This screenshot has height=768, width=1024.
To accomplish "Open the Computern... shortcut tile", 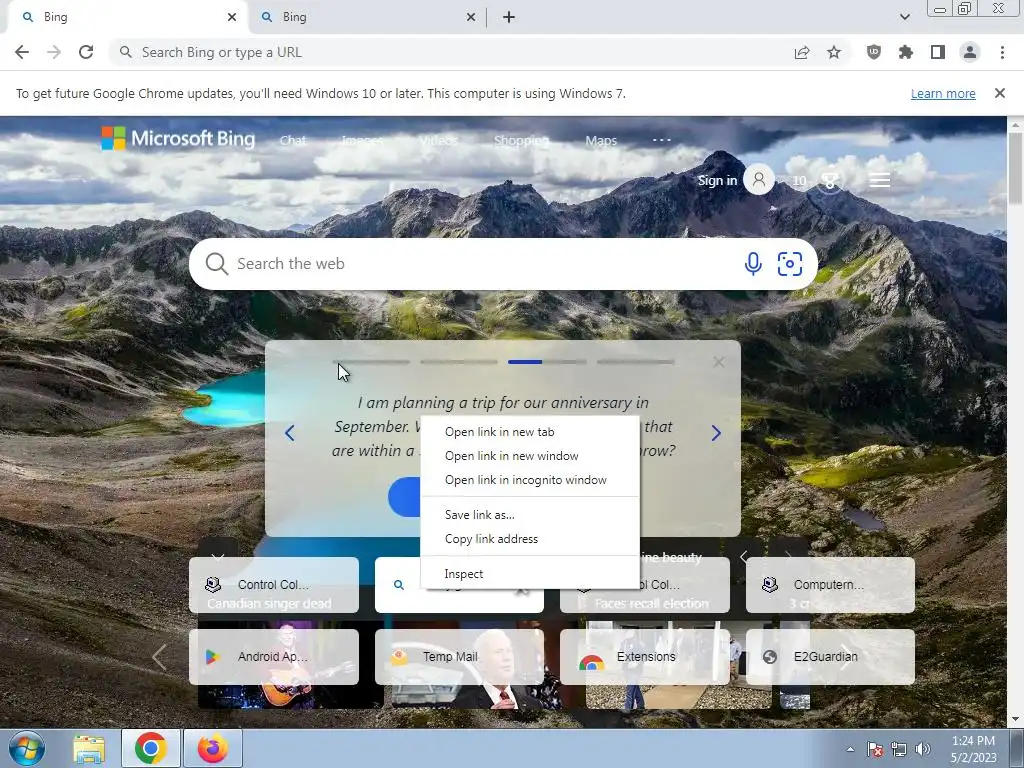I will click(x=830, y=585).
